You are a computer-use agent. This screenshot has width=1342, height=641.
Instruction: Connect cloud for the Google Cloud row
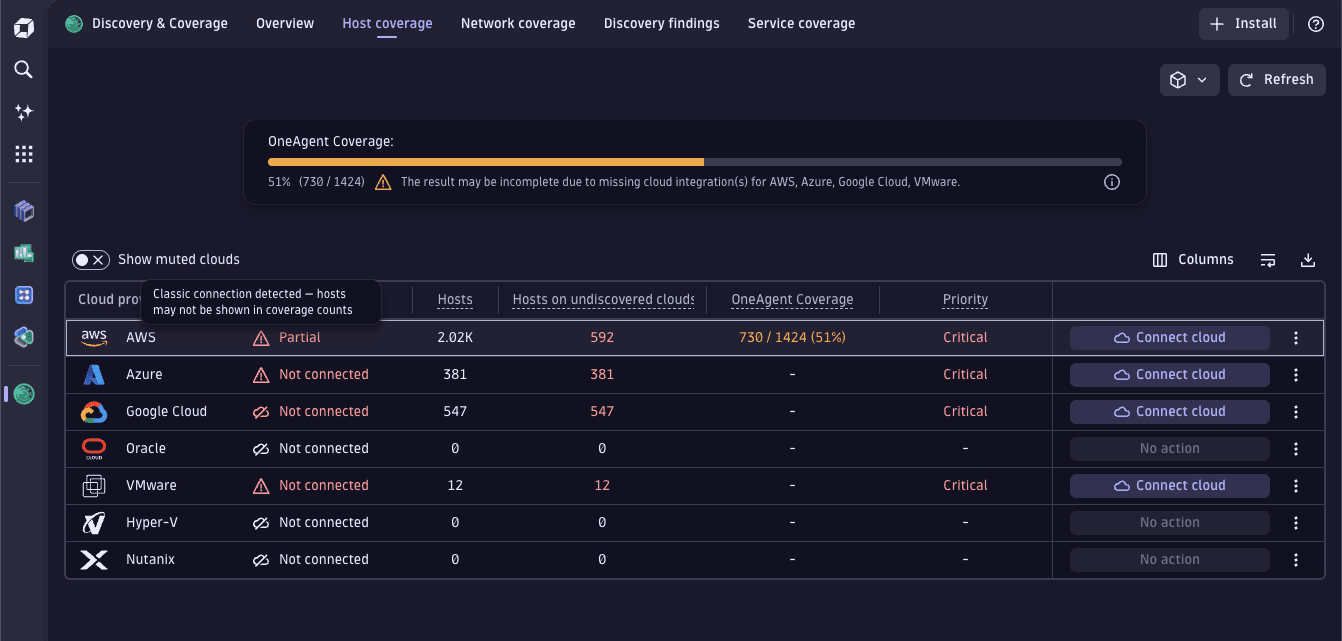(1170, 412)
